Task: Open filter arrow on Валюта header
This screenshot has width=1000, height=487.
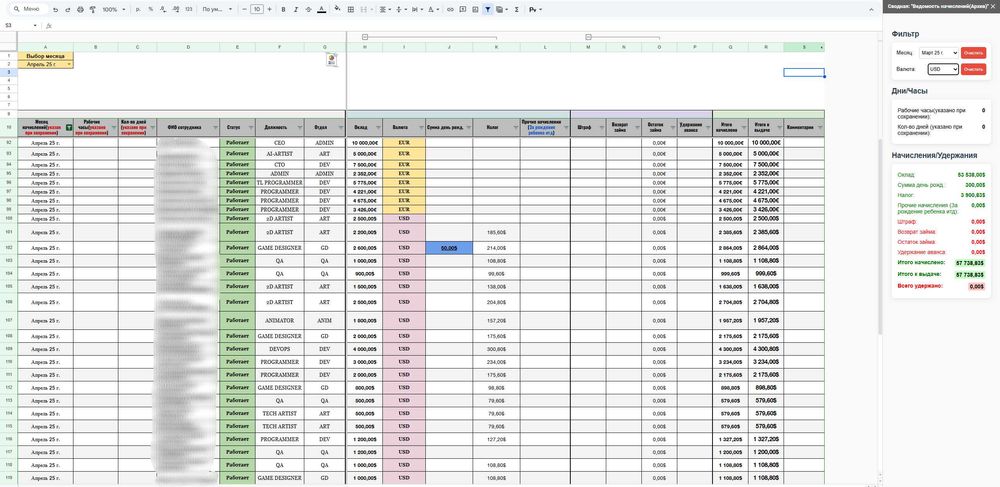Action: point(422,128)
